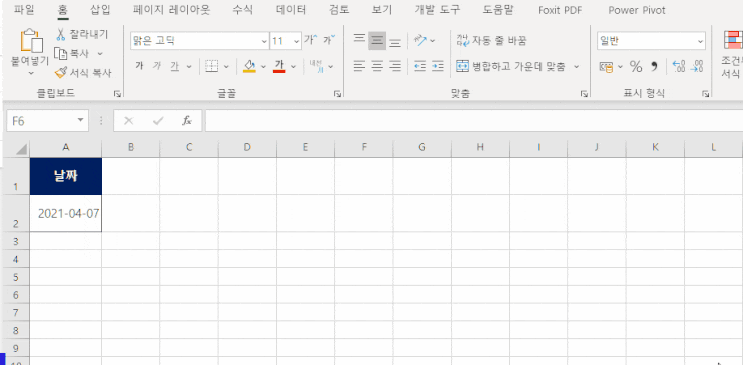
Task: Switch to 페이지 레이아웃 tab
Action: click(x=172, y=10)
